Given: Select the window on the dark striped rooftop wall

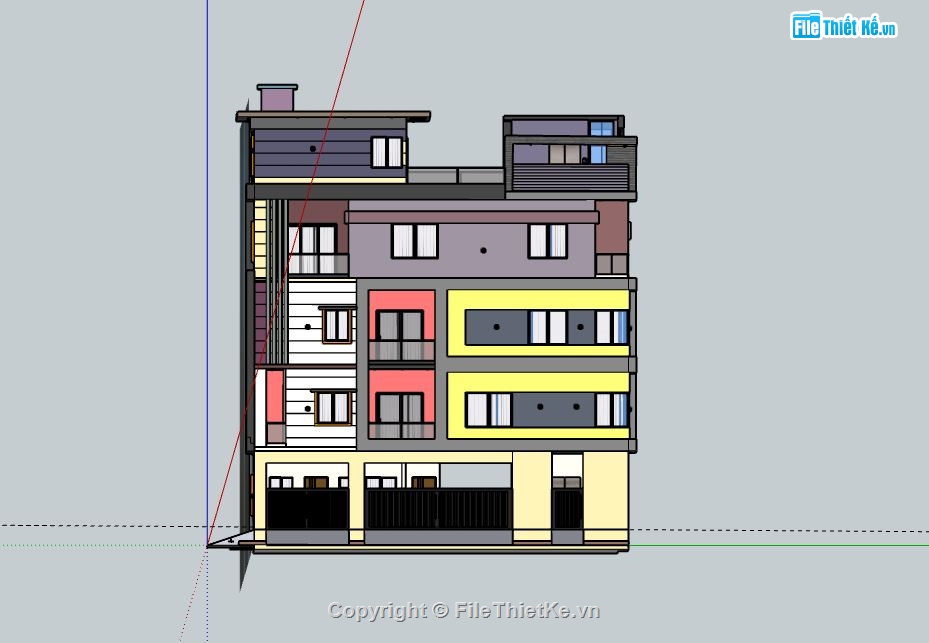Looking at the screenshot, I should 387,152.
